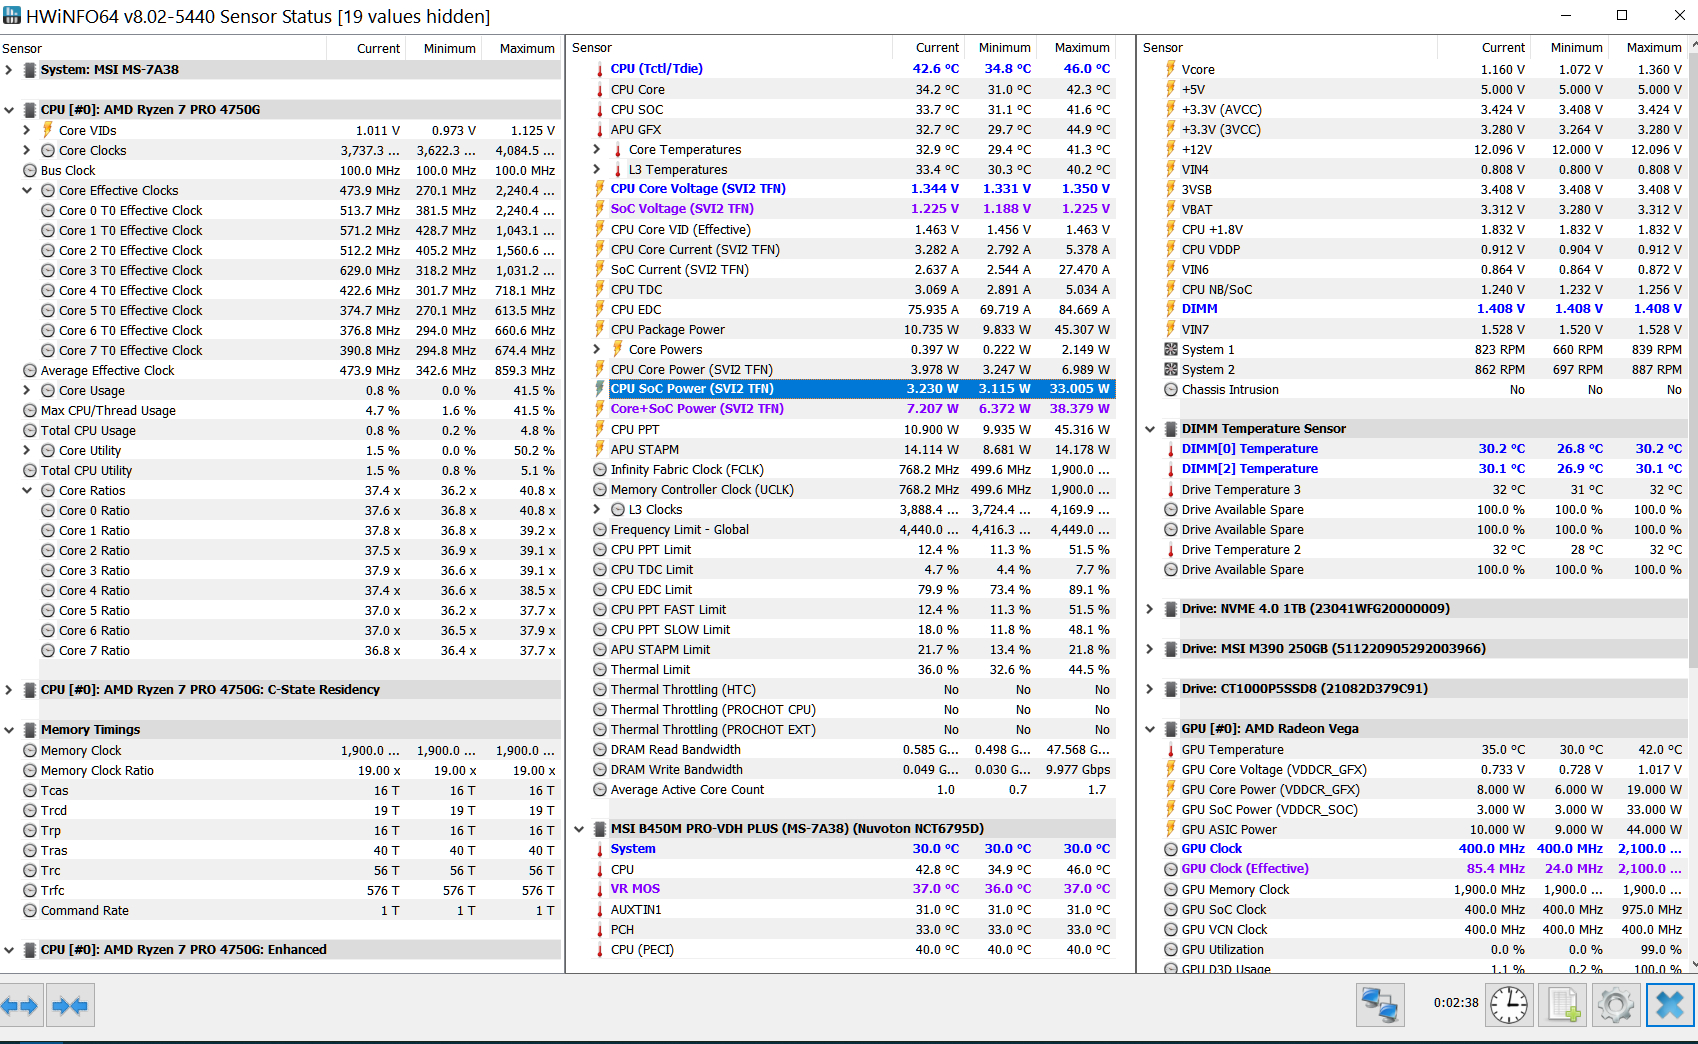Click the lightning icon beside CPU Package Power
Viewport: 1698px width, 1044px height.
click(x=600, y=329)
